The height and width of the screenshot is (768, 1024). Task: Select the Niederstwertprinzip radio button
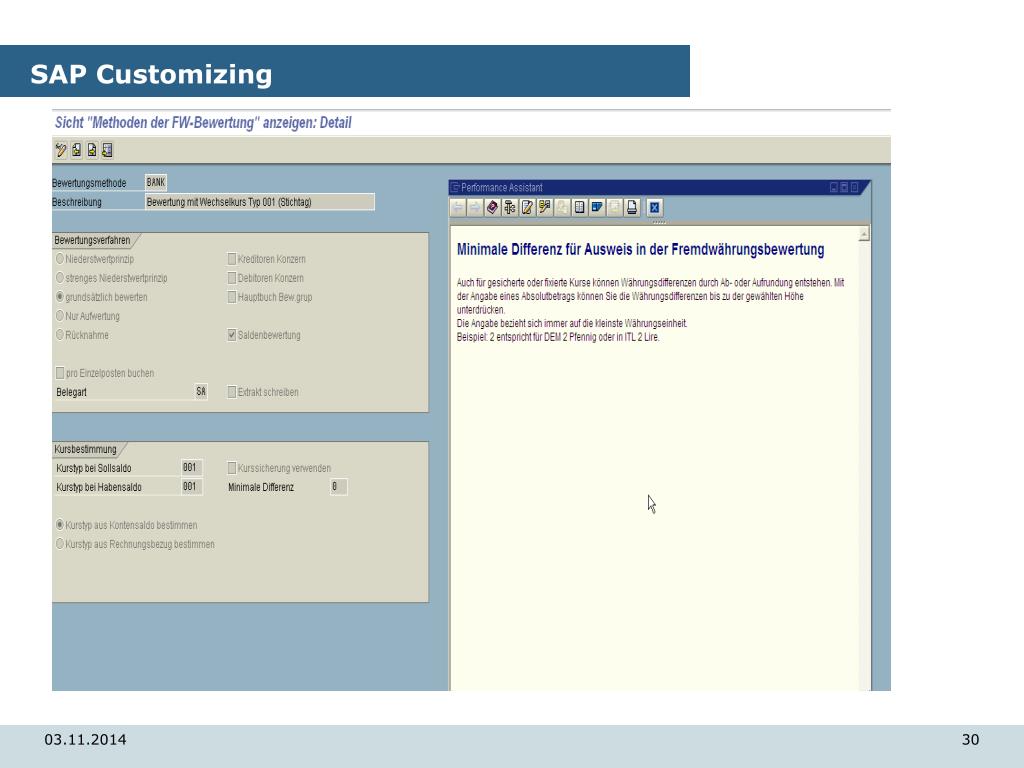[x=60, y=259]
